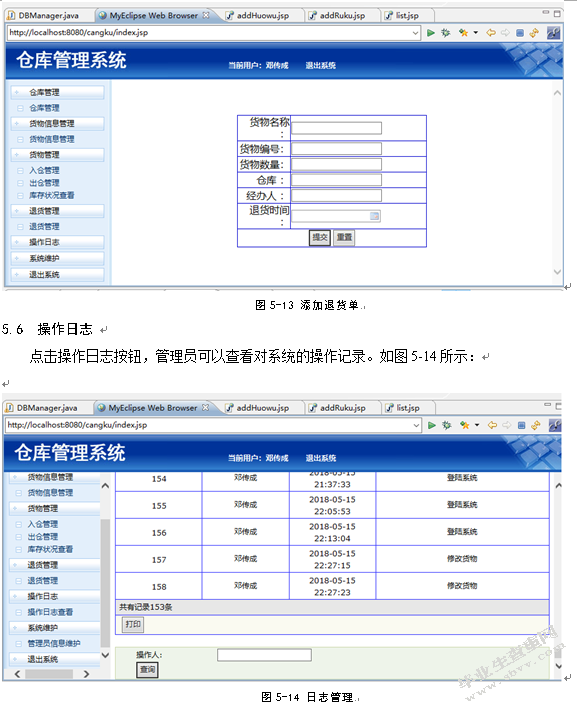Screen dimensions: 577x707
Task: Click the blue Stop icon in Figure 5-14 toolbar
Action: point(522,425)
